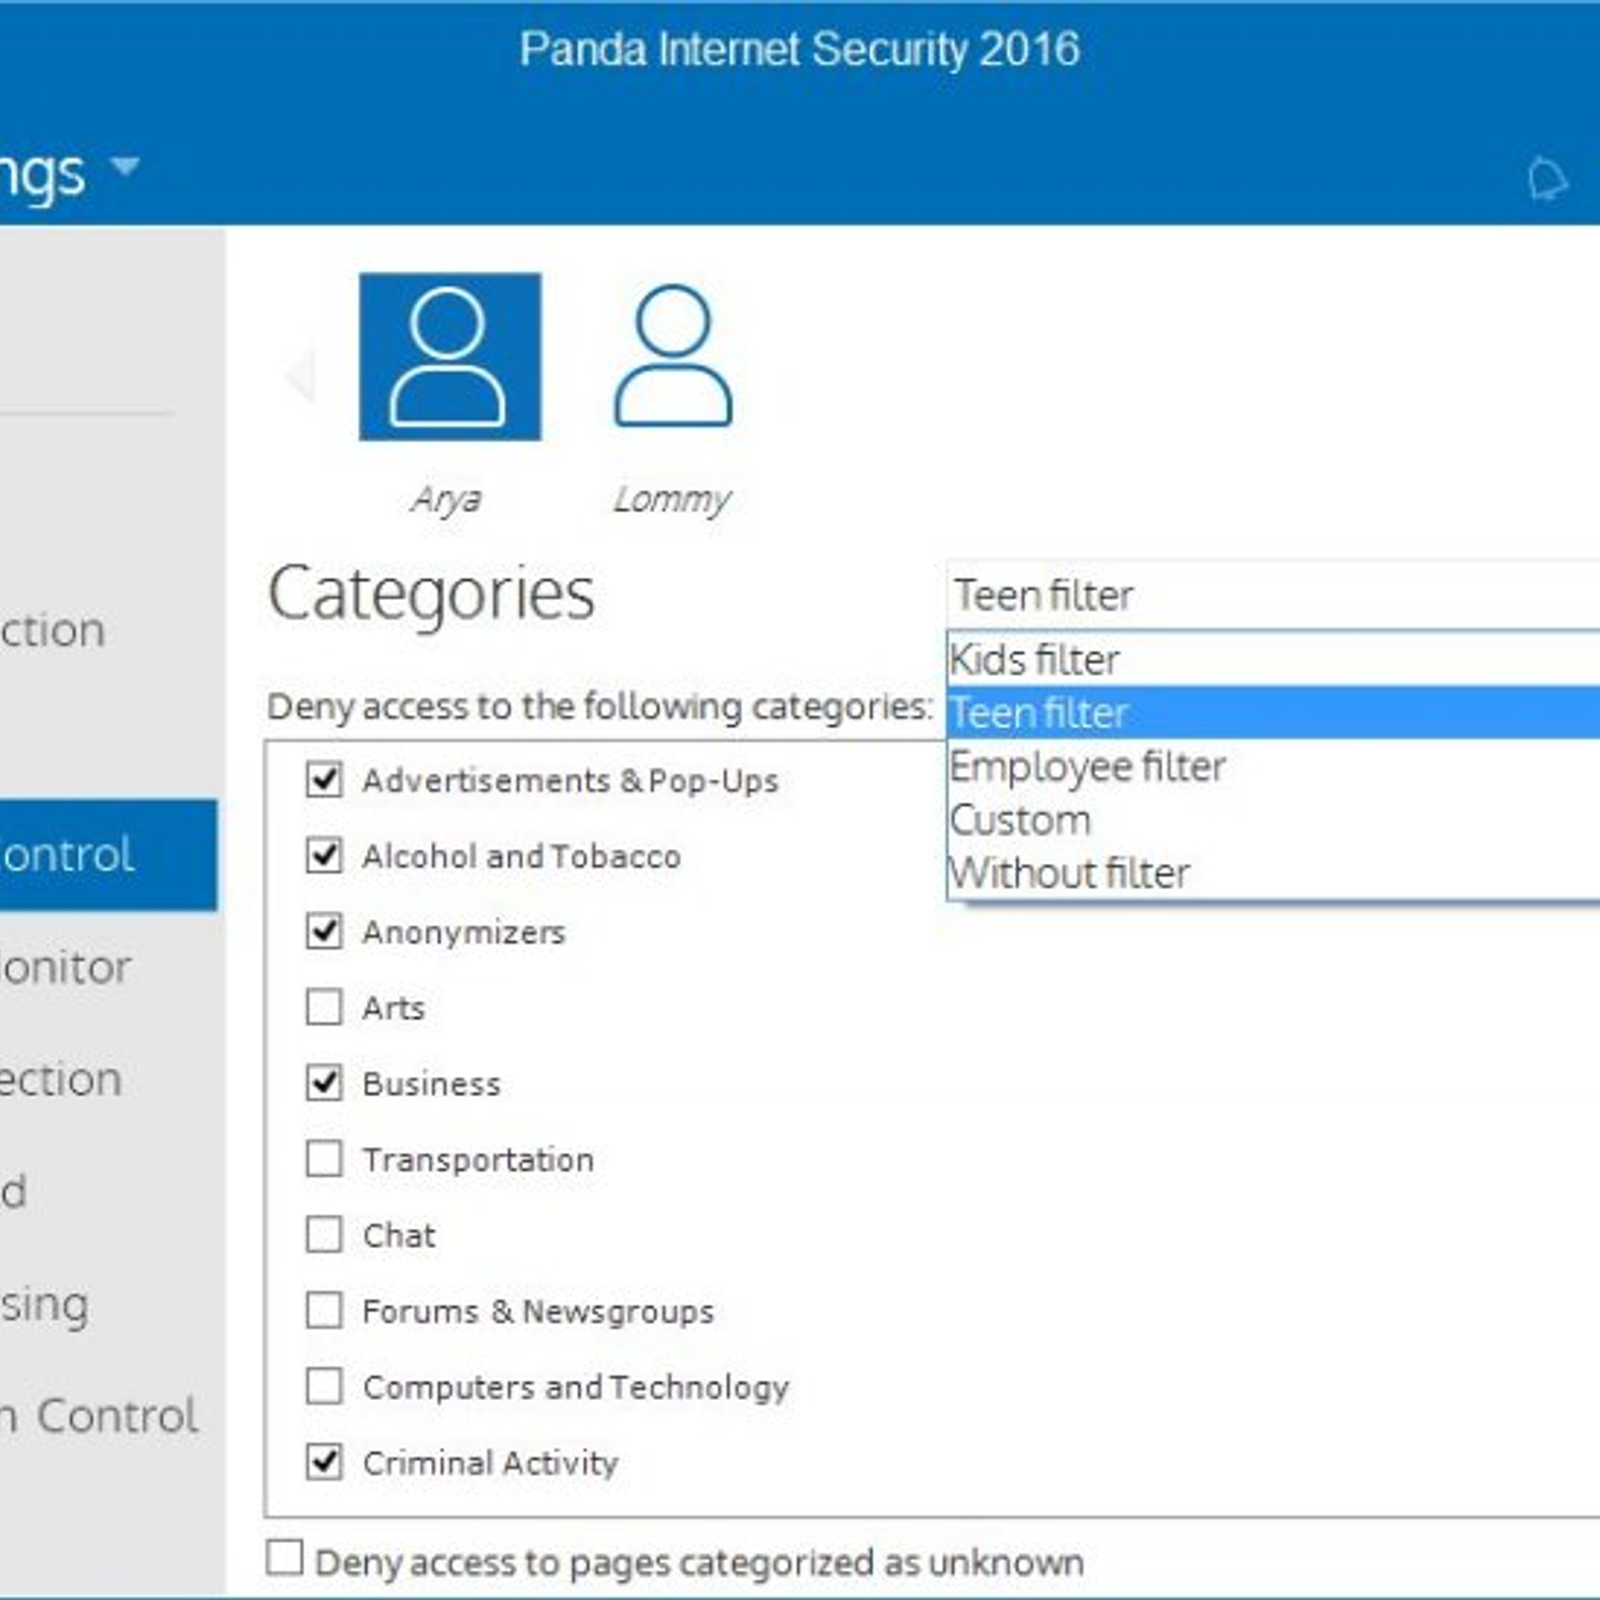This screenshot has height=1600, width=1600.
Task: Enable blocking of Transportation category
Action: [324, 1159]
